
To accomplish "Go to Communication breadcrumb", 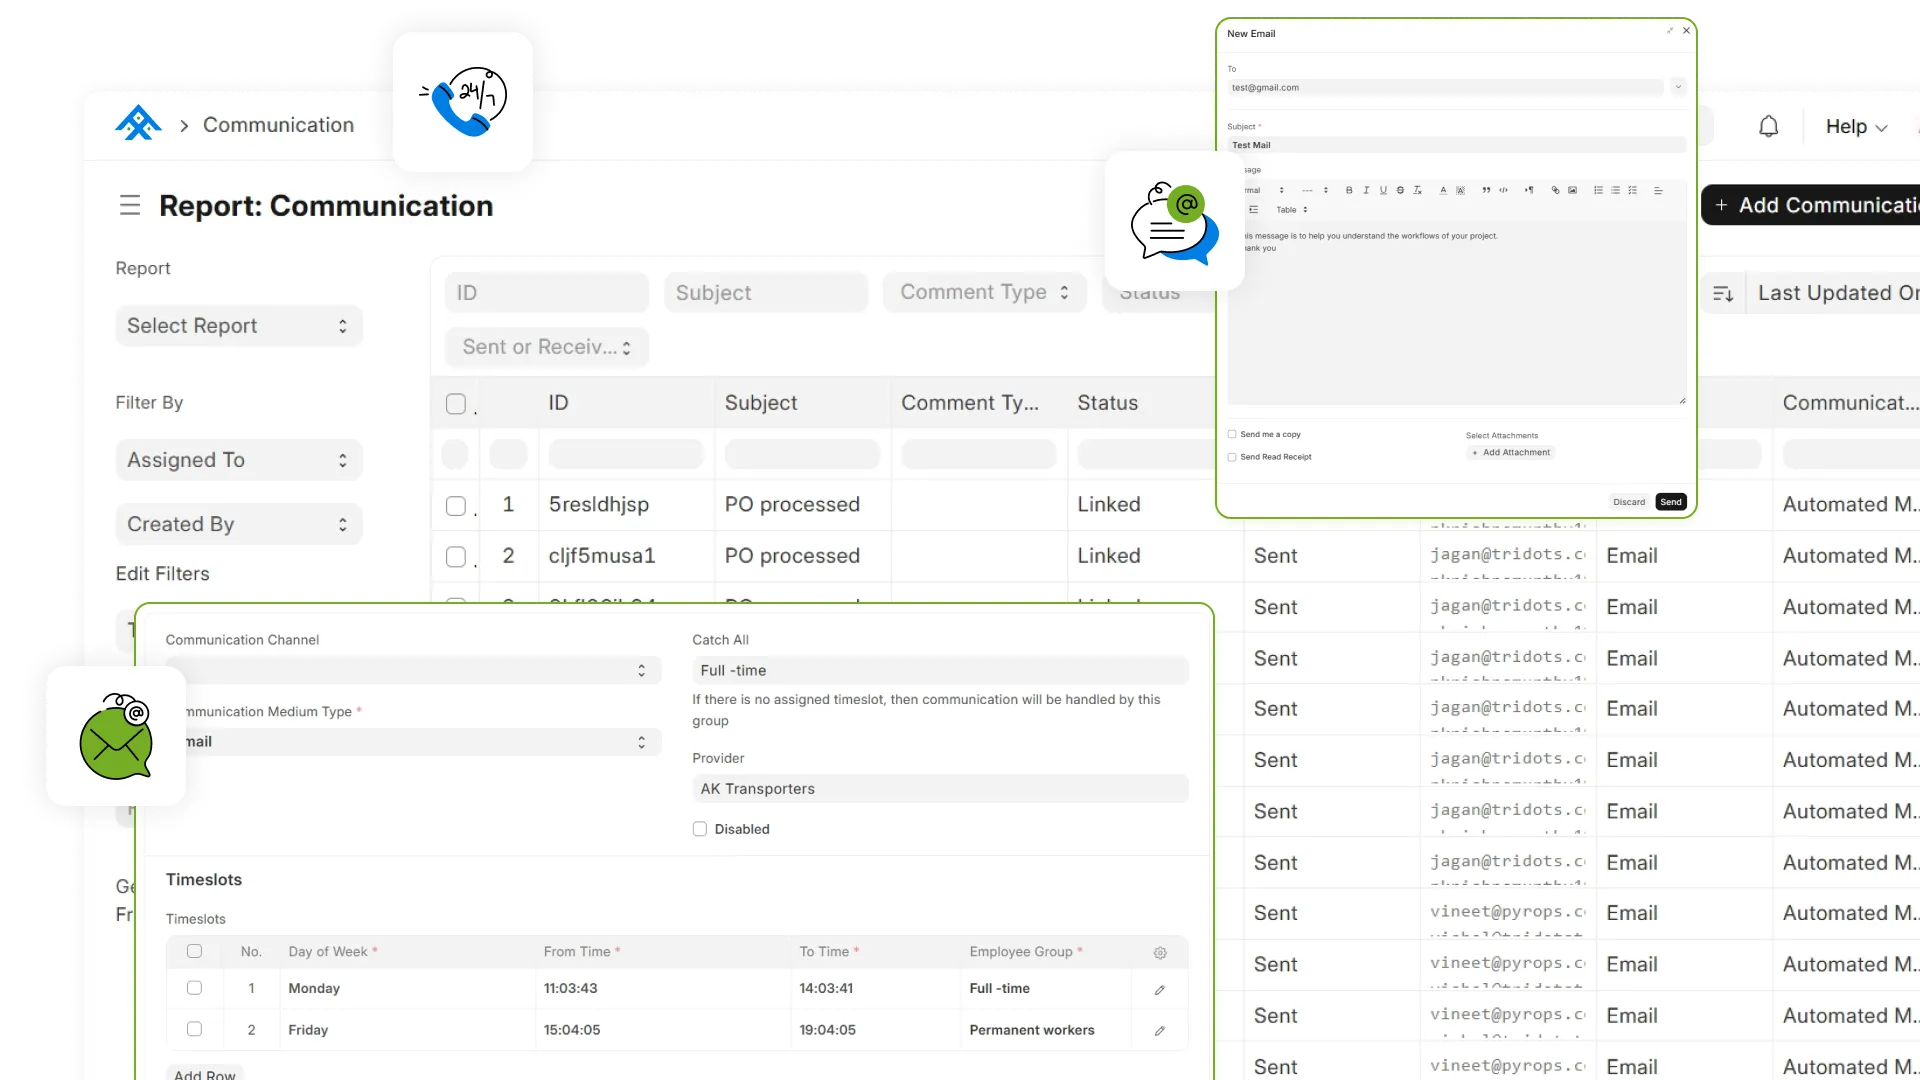I will click(278, 125).
